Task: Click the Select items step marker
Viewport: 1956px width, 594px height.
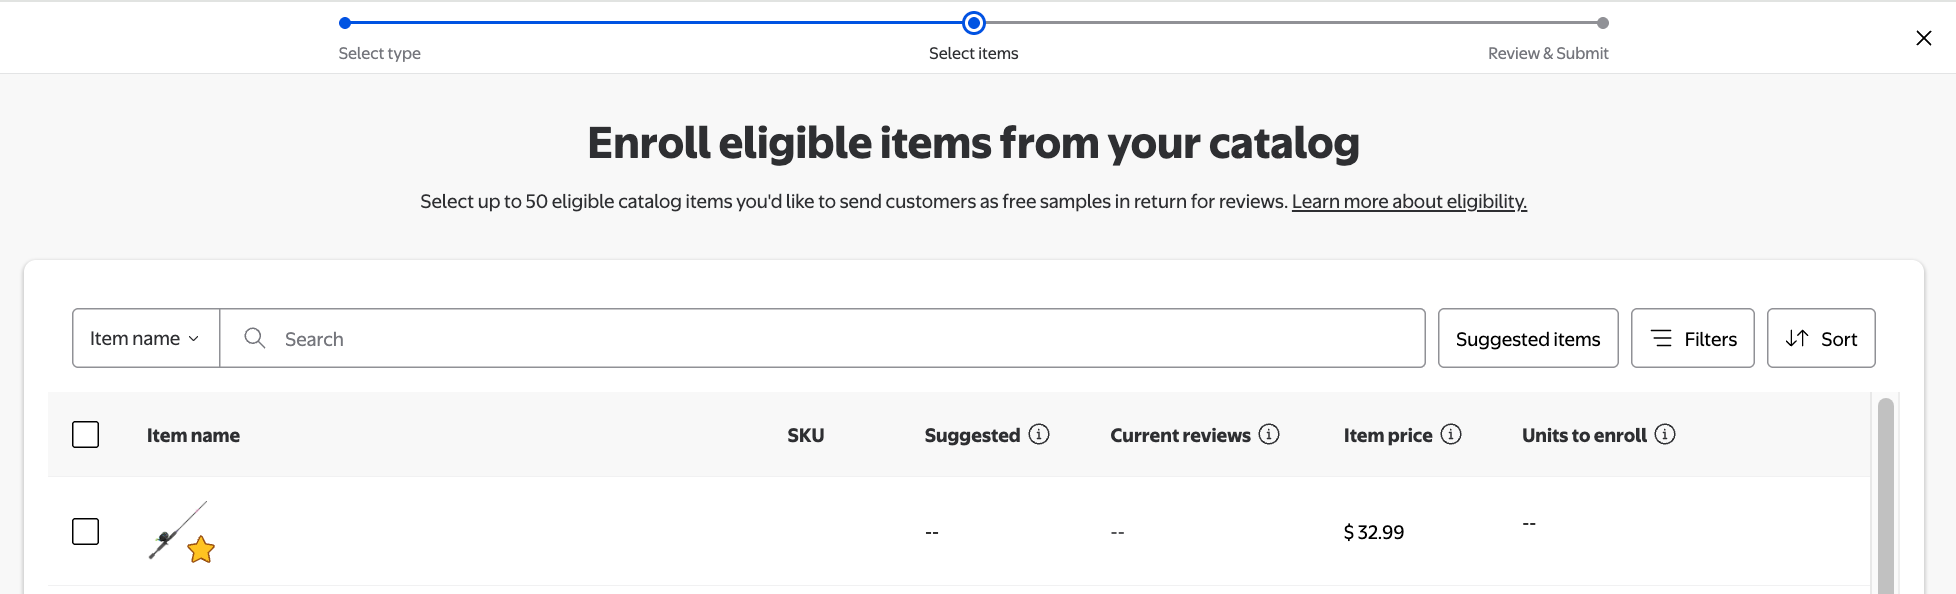Action: click(974, 23)
